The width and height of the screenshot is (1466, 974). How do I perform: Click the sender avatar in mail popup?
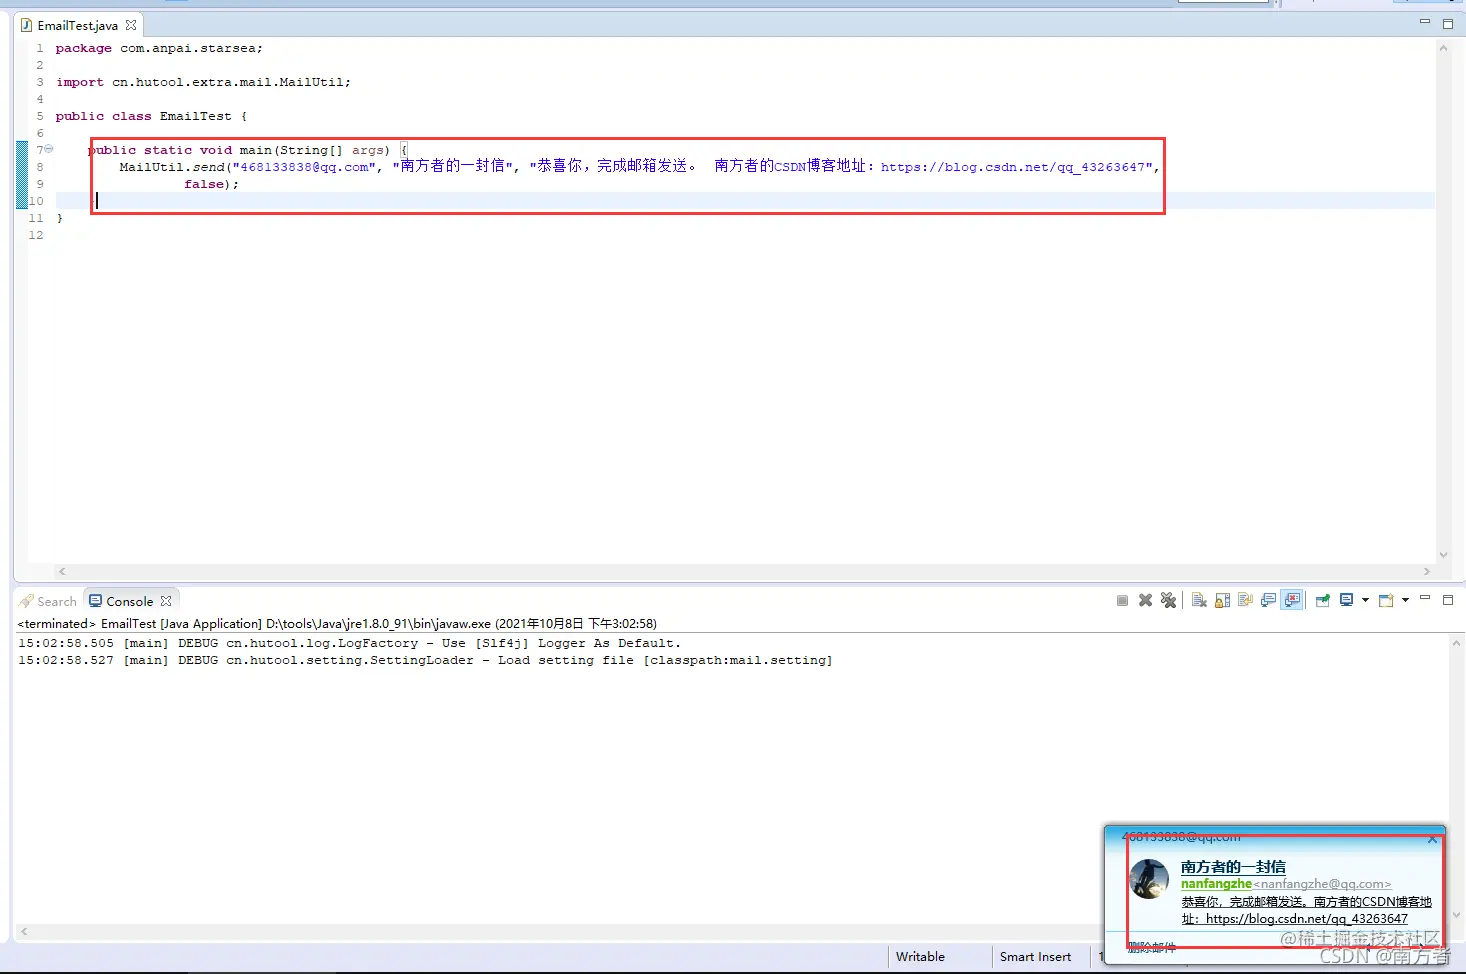click(x=1149, y=879)
